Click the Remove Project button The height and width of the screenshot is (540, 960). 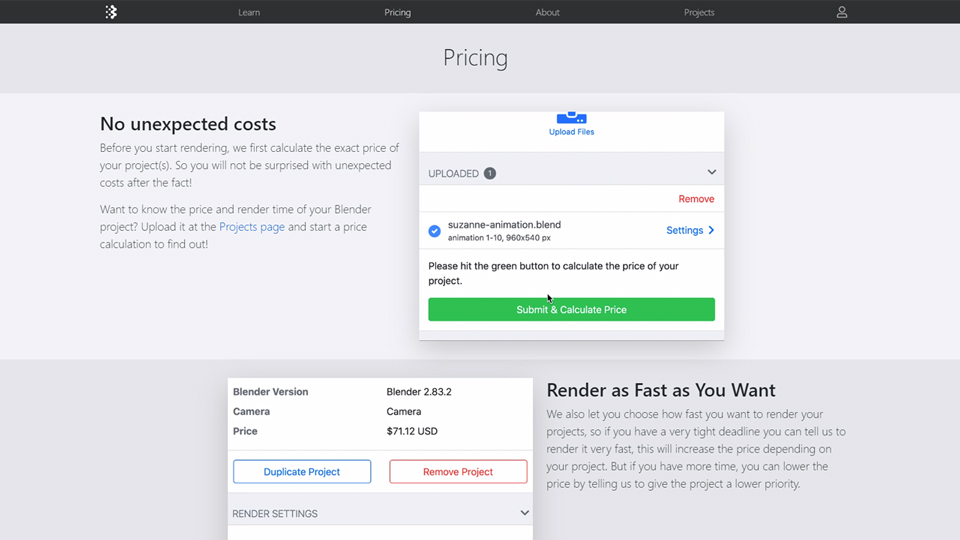coord(458,471)
